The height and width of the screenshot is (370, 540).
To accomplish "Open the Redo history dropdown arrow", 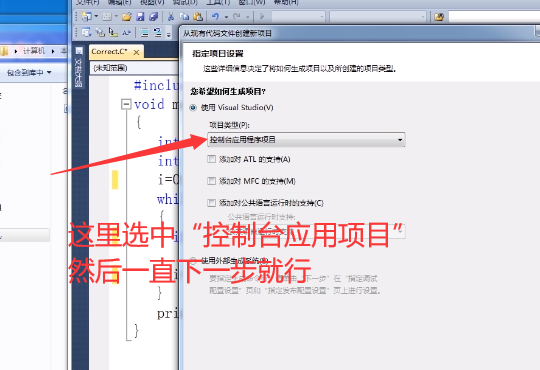I will coord(247,17).
